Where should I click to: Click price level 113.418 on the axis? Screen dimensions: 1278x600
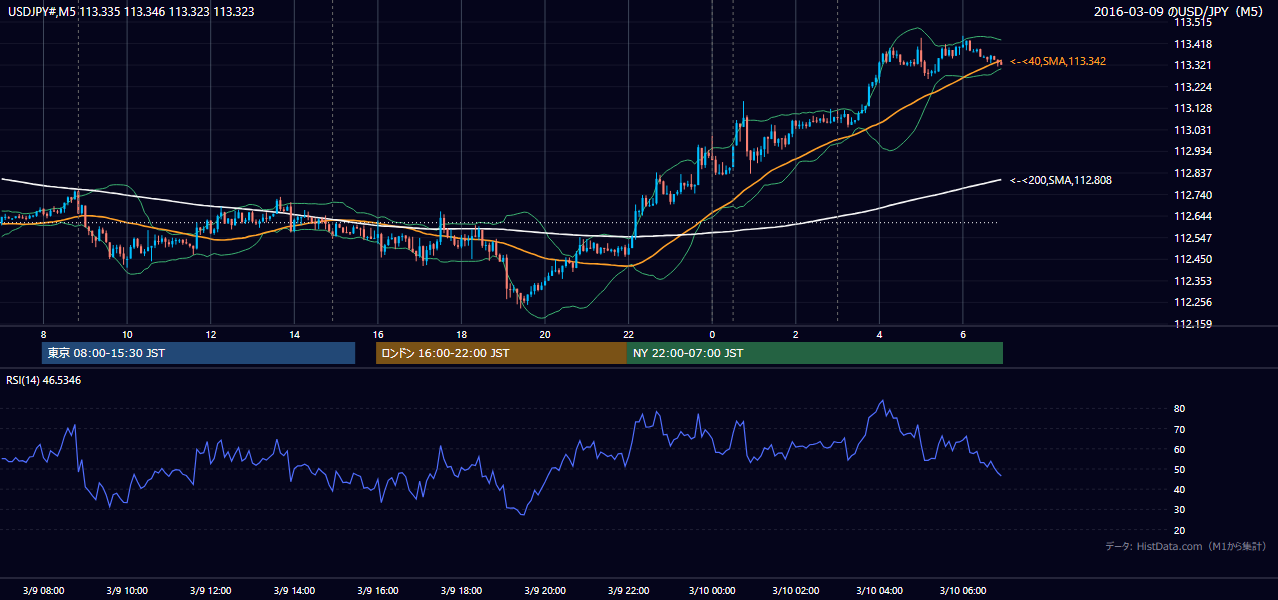[x=1193, y=44]
